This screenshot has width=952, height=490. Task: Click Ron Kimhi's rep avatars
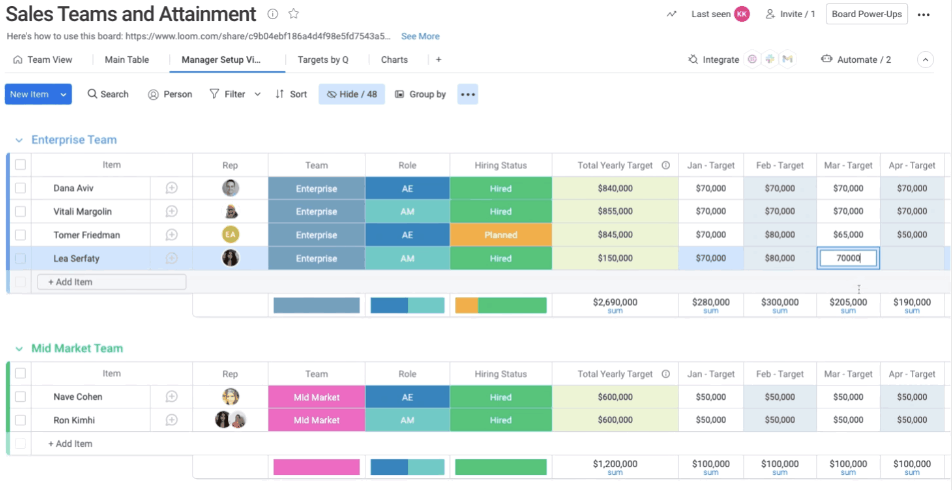click(230, 420)
